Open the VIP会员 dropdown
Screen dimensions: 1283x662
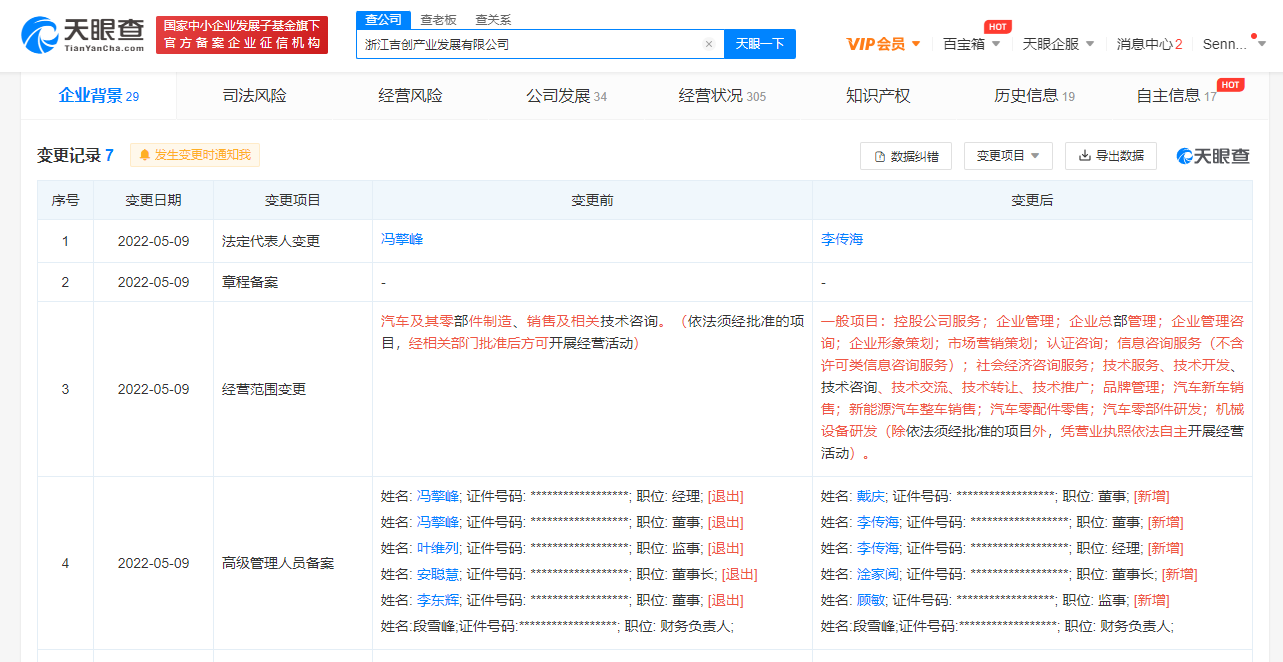coord(884,44)
